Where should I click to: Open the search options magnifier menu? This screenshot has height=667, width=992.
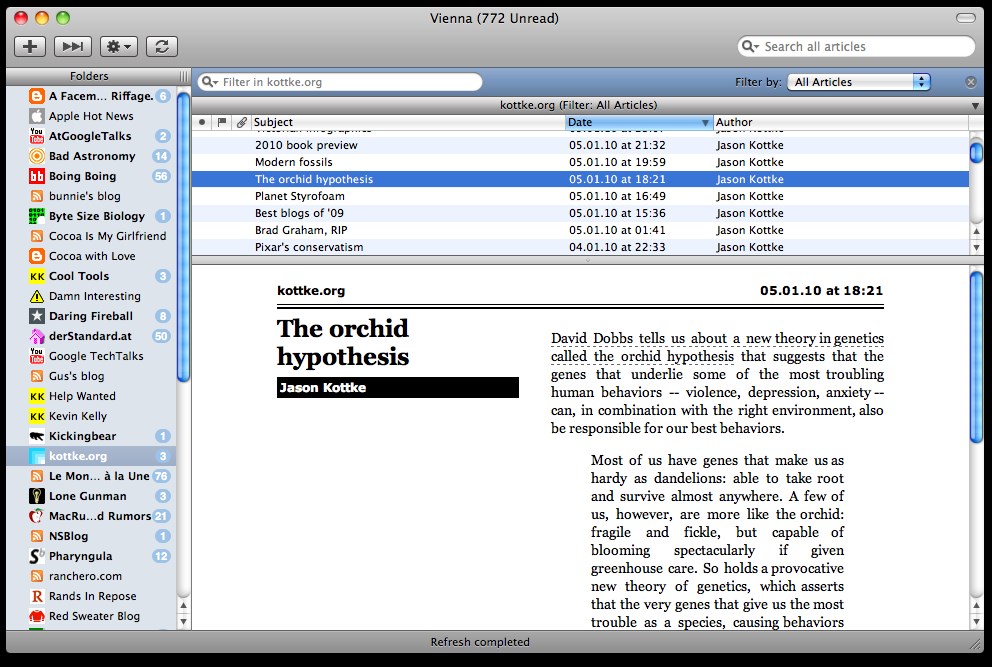(x=750, y=46)
